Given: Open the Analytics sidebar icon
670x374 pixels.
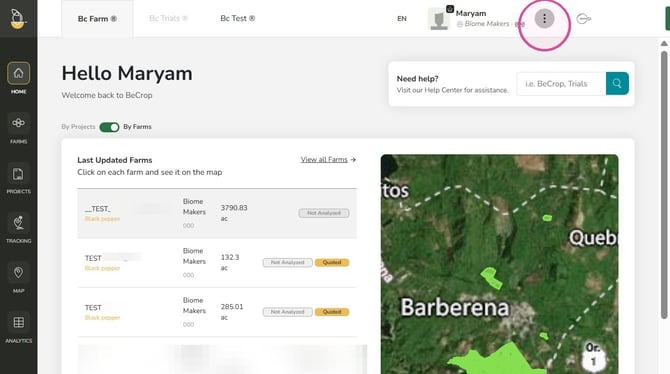Looking at the screenshot, I should [18, 322].
